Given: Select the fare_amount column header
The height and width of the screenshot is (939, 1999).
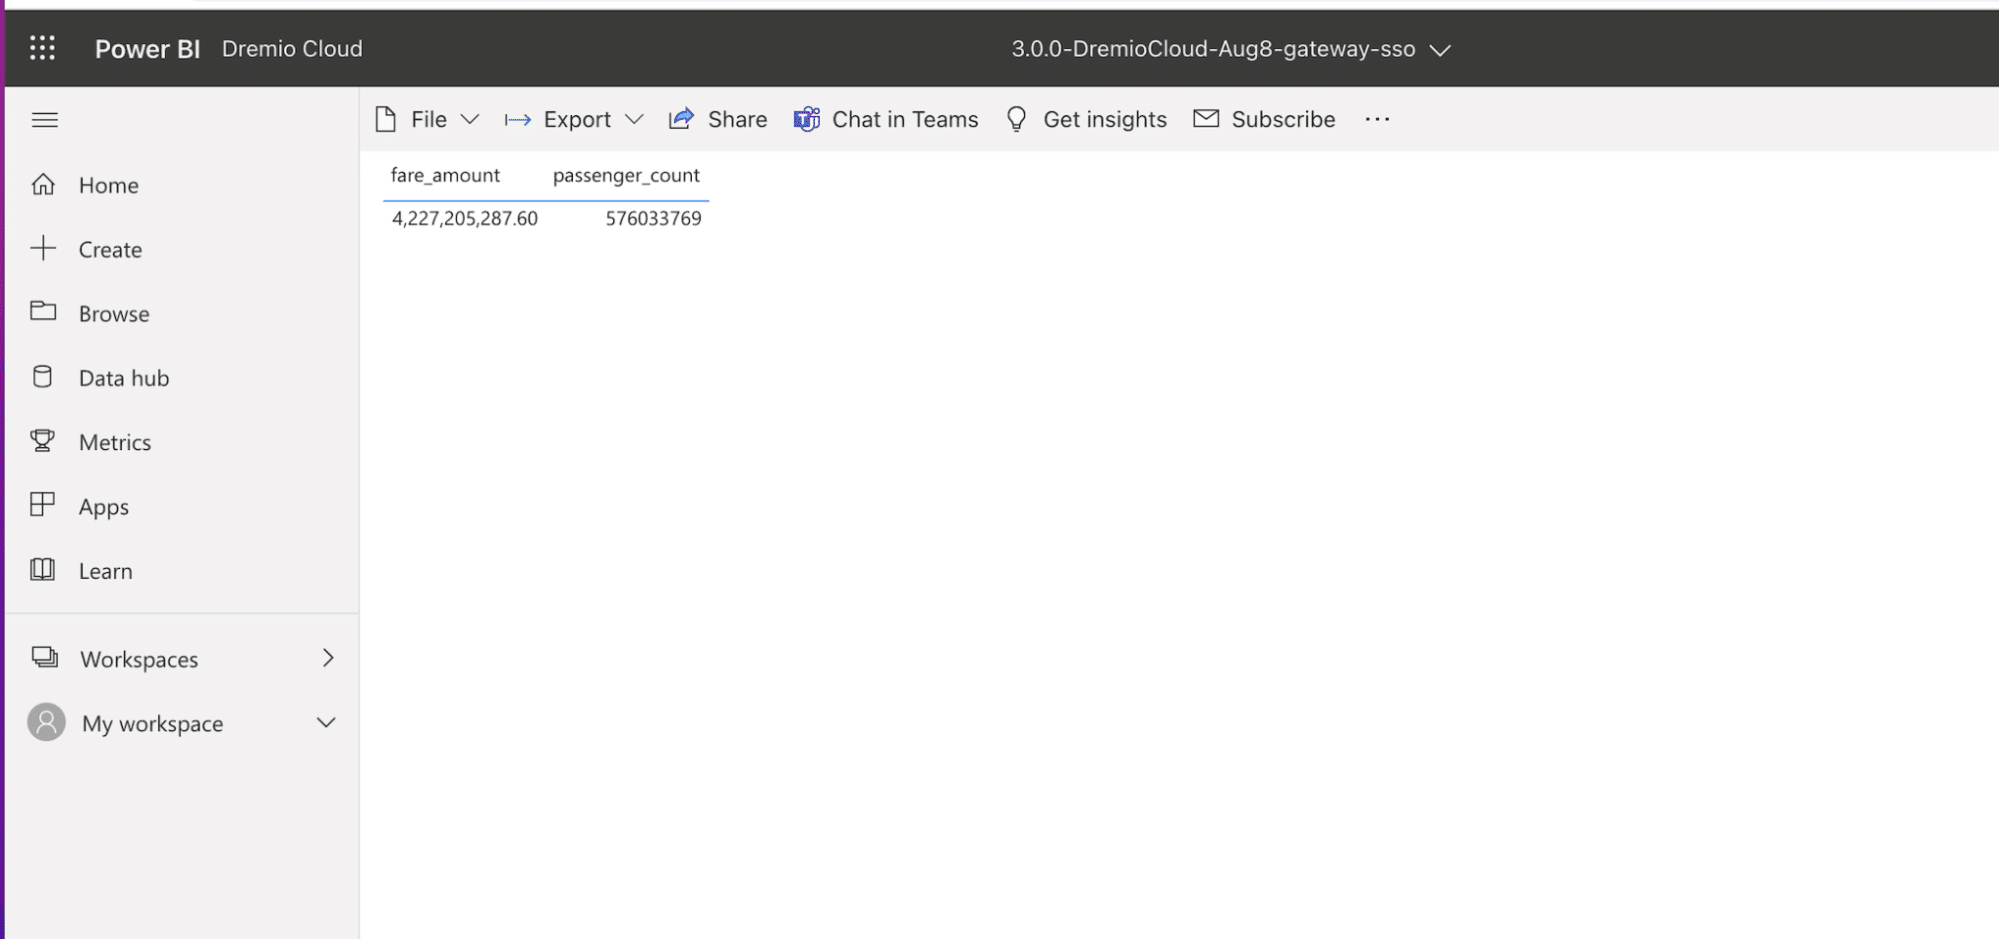Looking at the screenshot, I should pos(445,175).
